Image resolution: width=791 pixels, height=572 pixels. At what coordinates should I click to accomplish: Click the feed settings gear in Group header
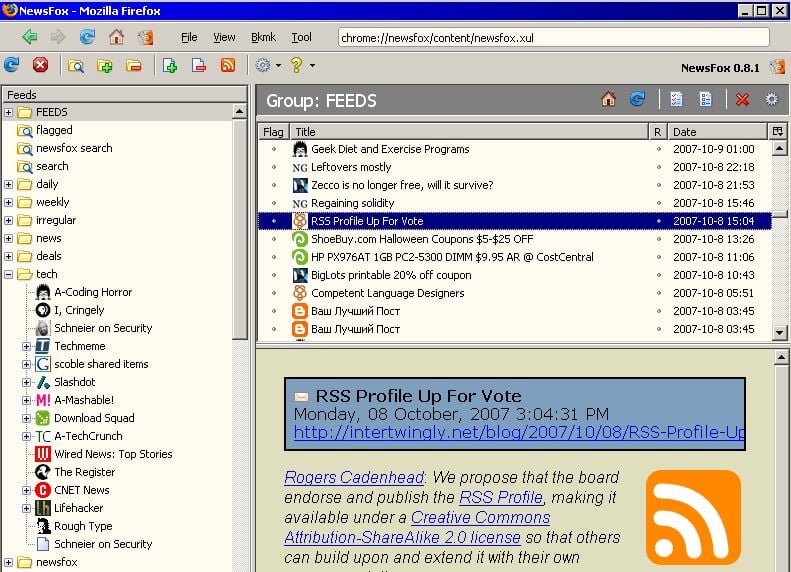point(771,99)
